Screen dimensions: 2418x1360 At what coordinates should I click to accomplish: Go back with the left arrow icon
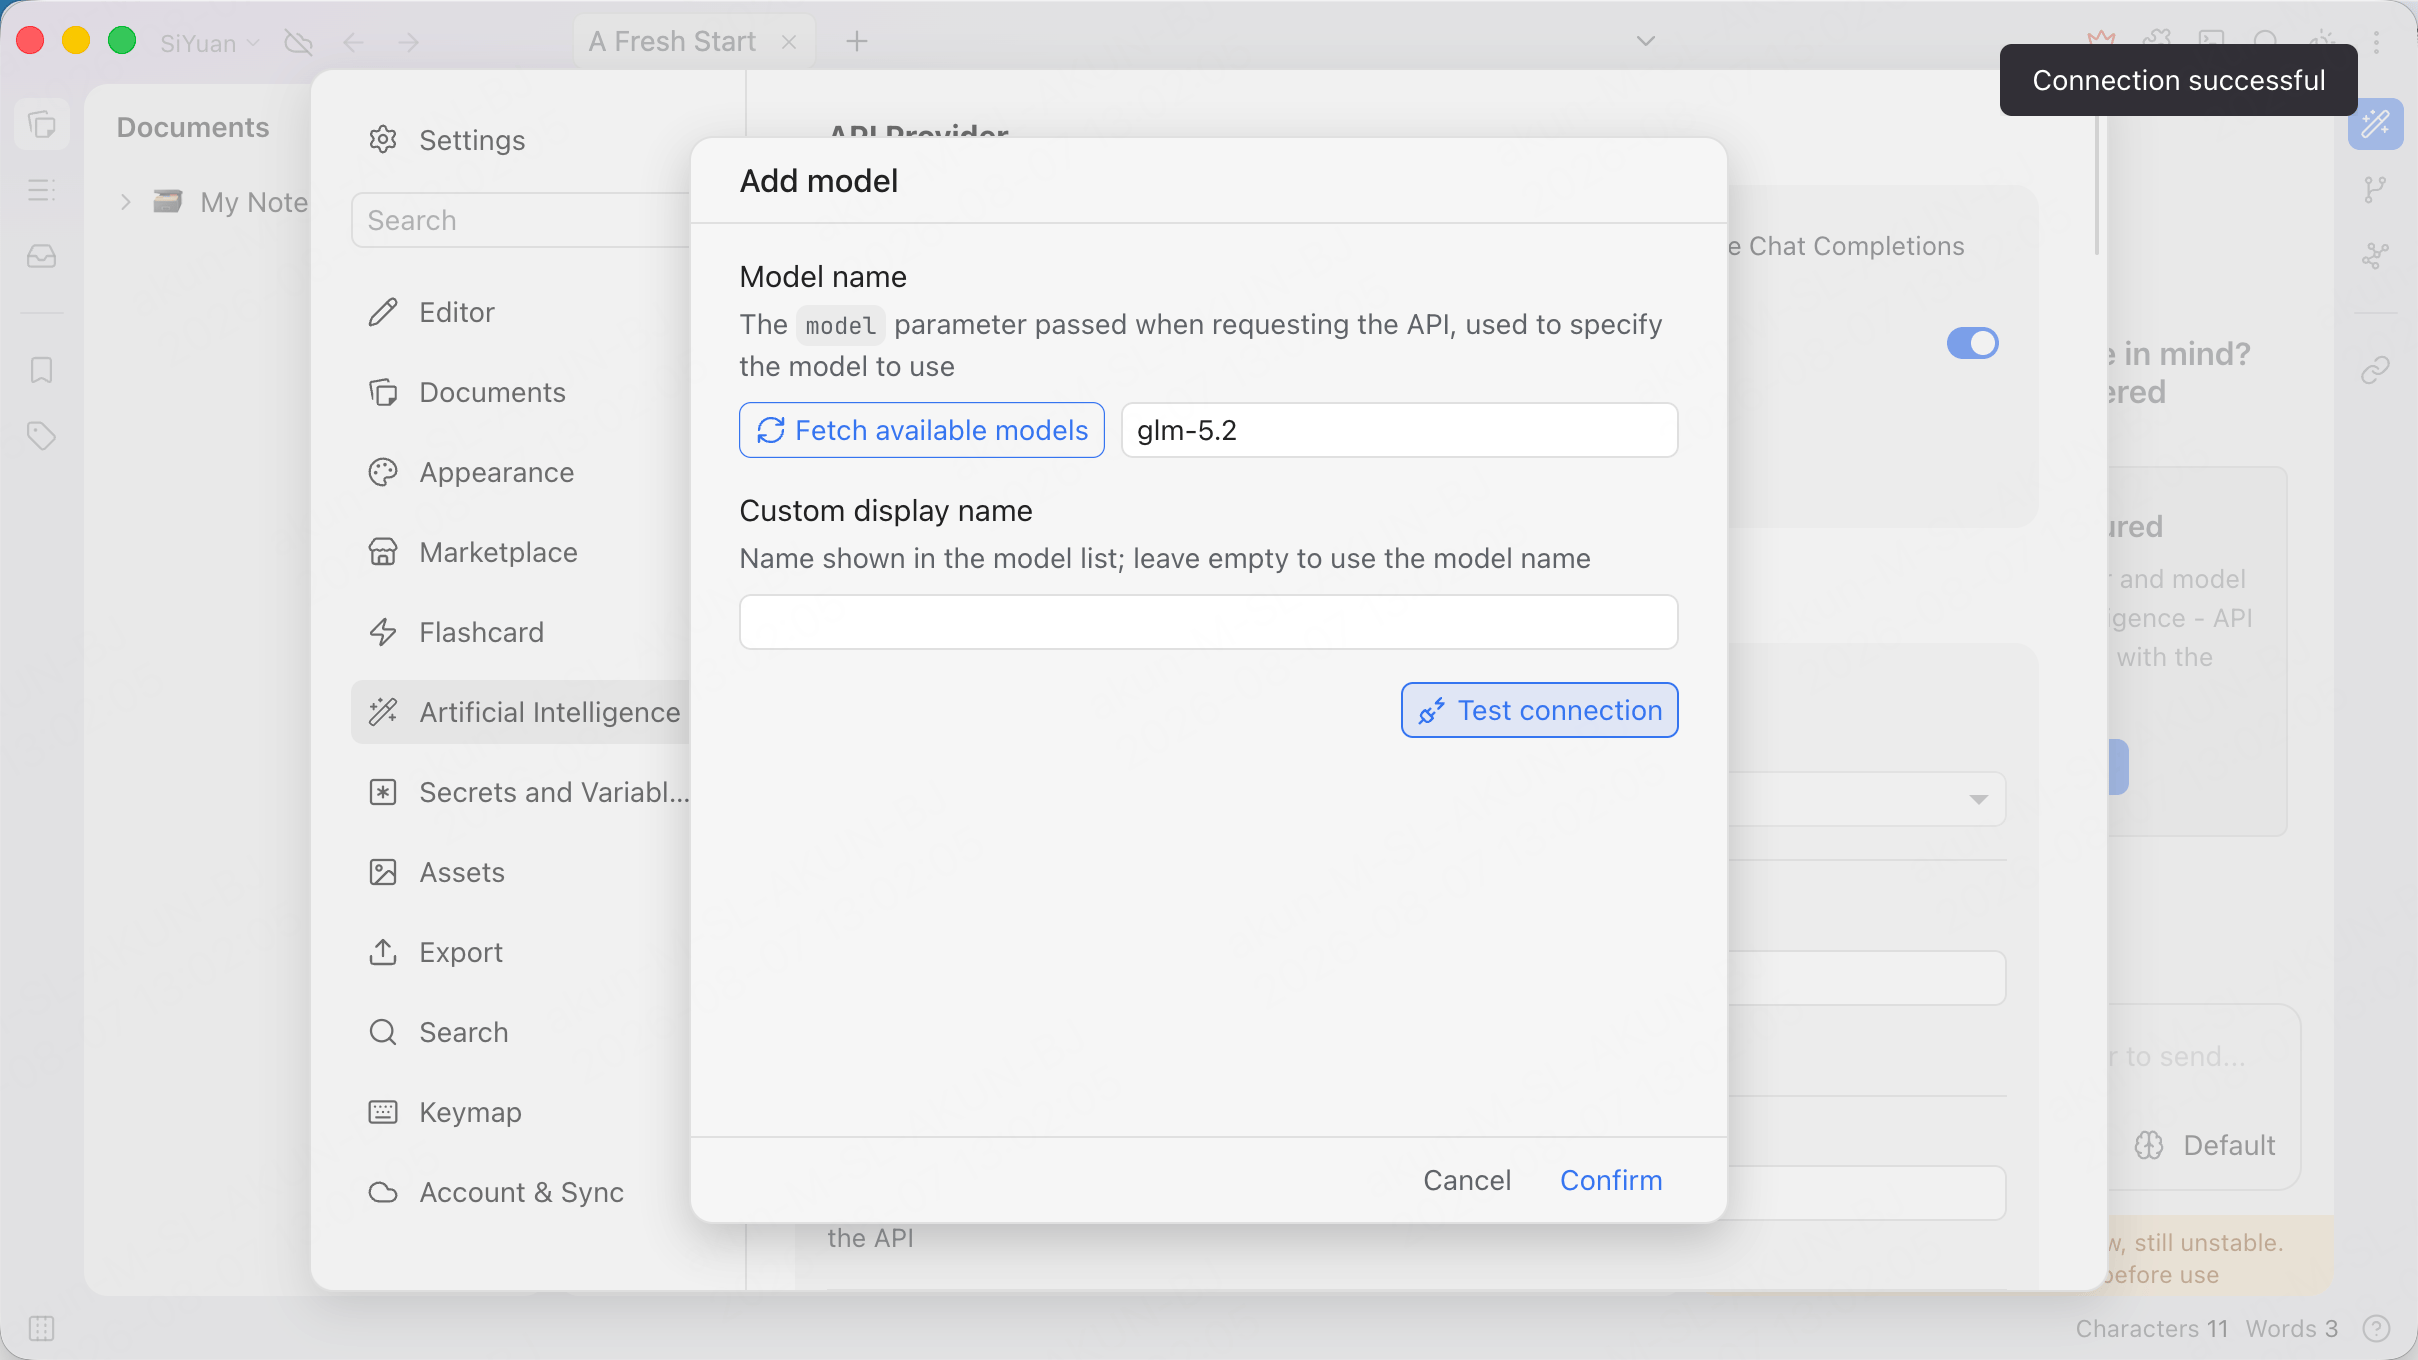pos(353,42)
